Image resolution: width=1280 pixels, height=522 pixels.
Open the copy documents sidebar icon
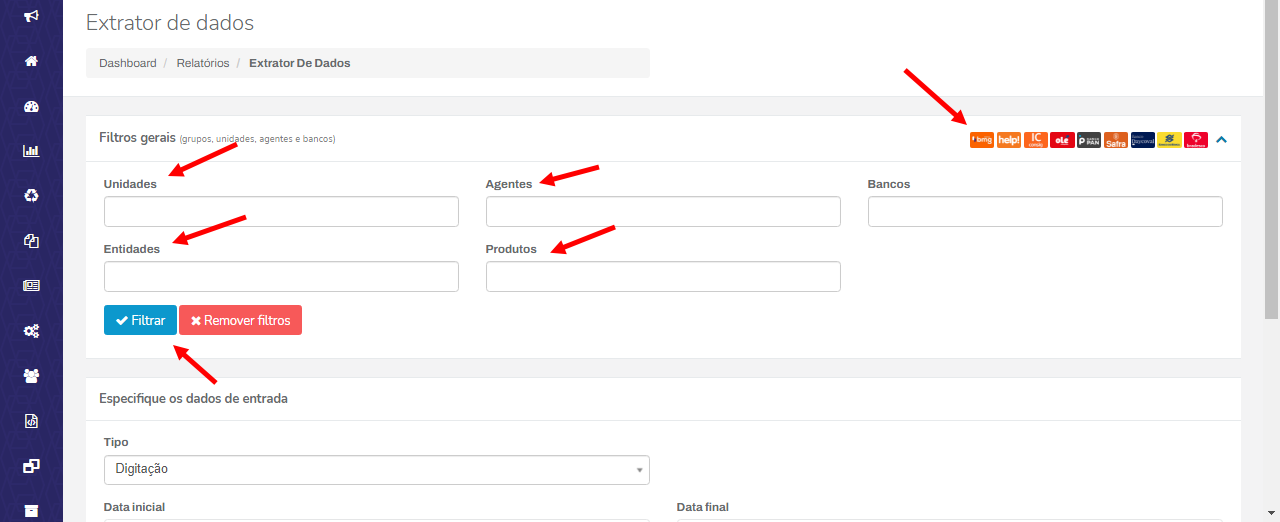(x=31, y=241)
